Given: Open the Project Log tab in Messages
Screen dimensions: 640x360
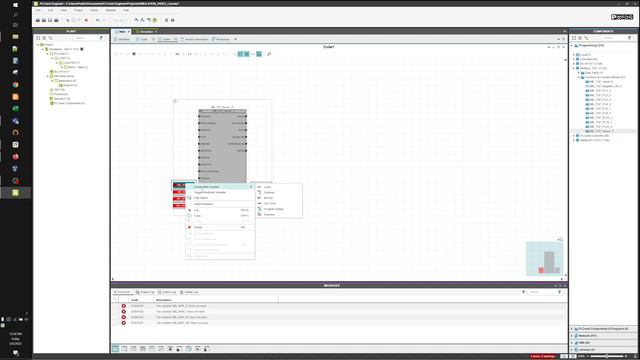Looking at the screenshot, I should [x=145, y=292].
